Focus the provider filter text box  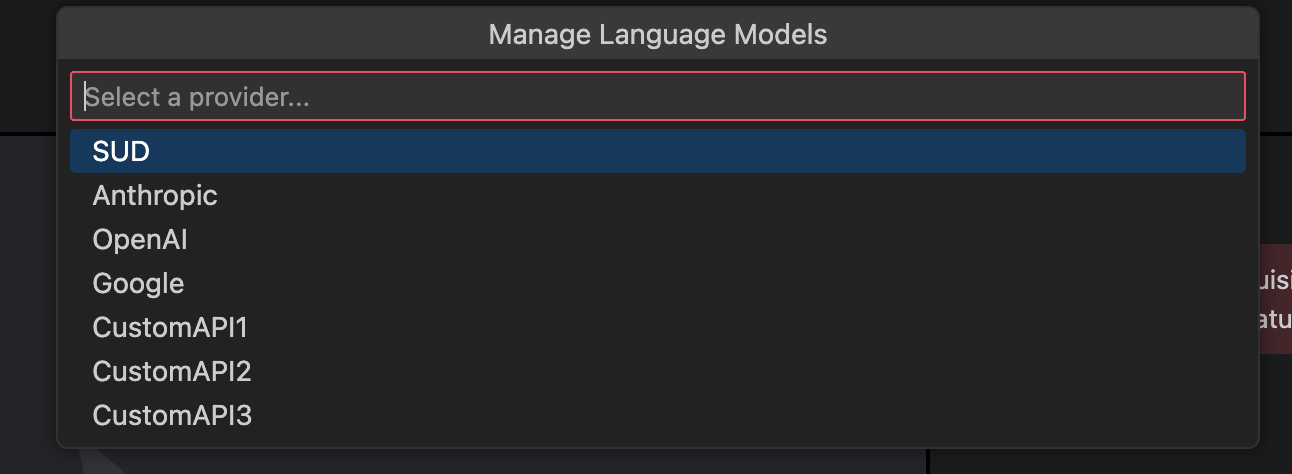coord(657,97)
